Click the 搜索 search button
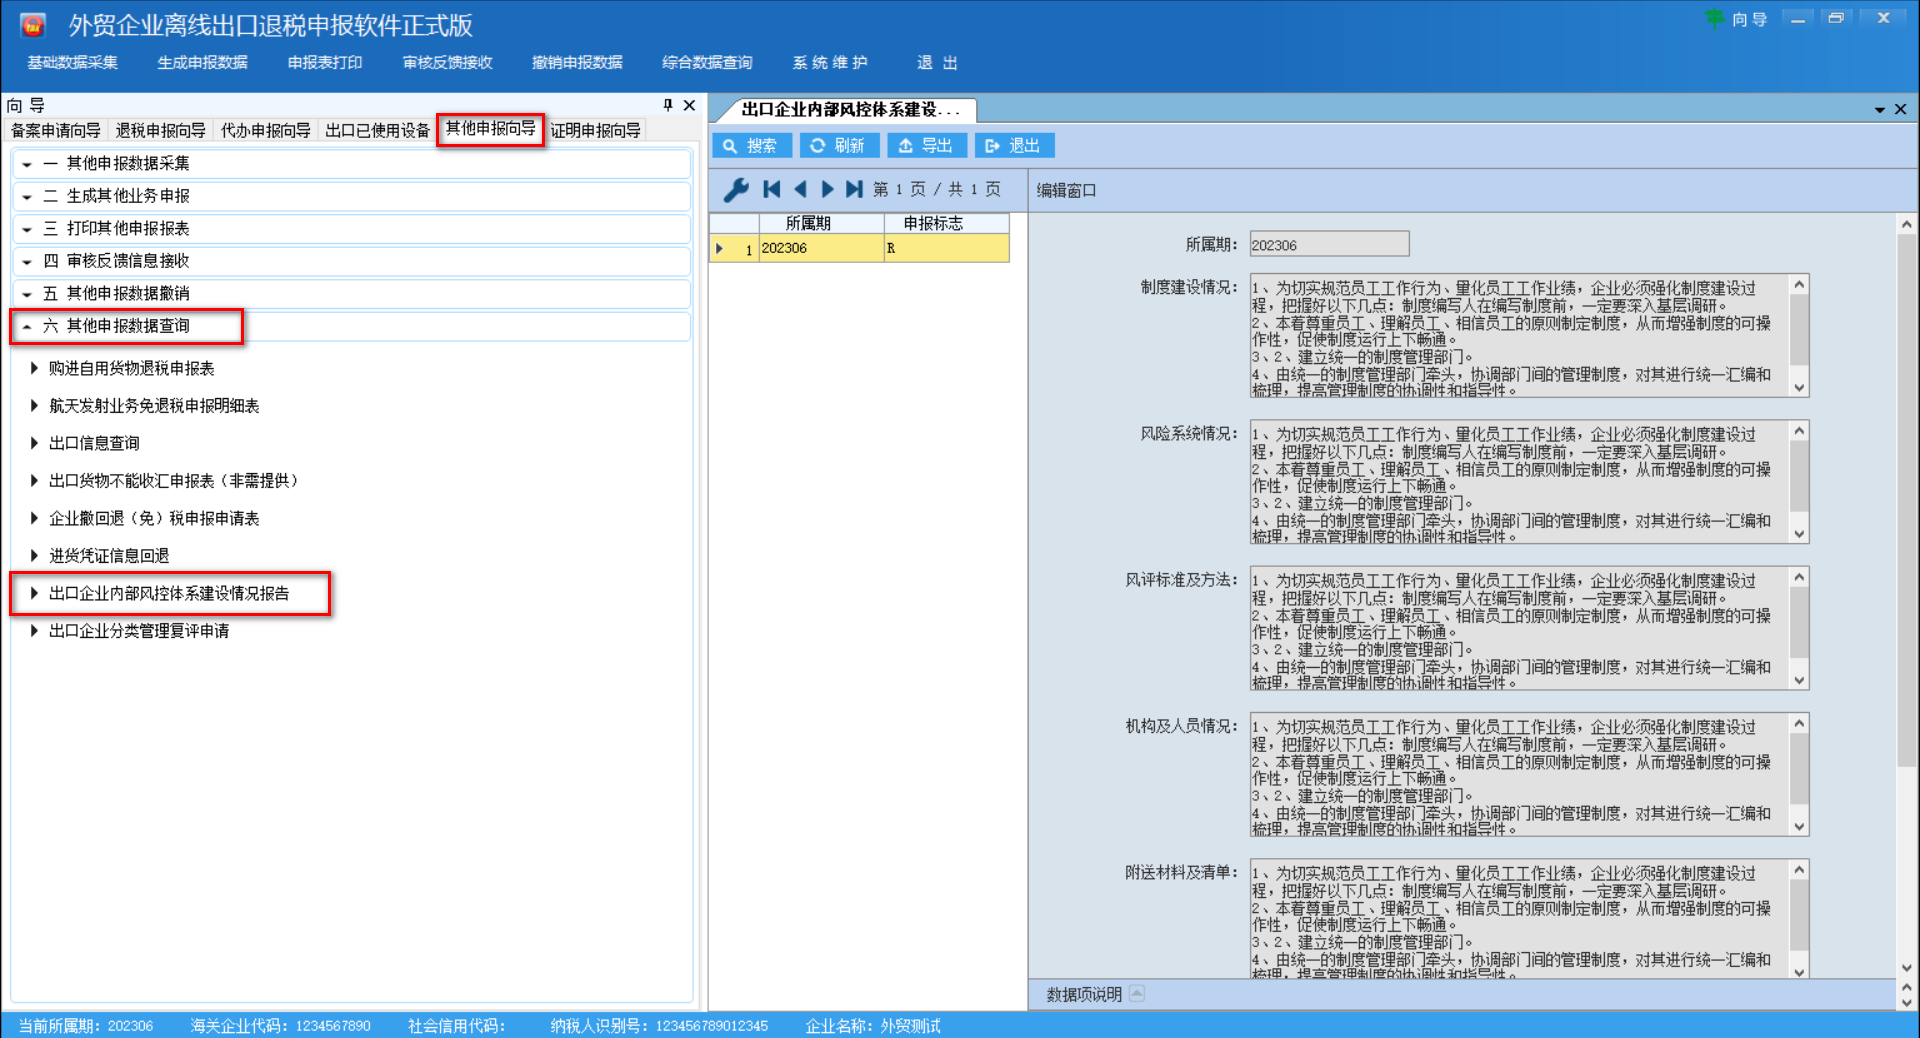Viewport: 1920px width, 1038px height. click(751, 146)
